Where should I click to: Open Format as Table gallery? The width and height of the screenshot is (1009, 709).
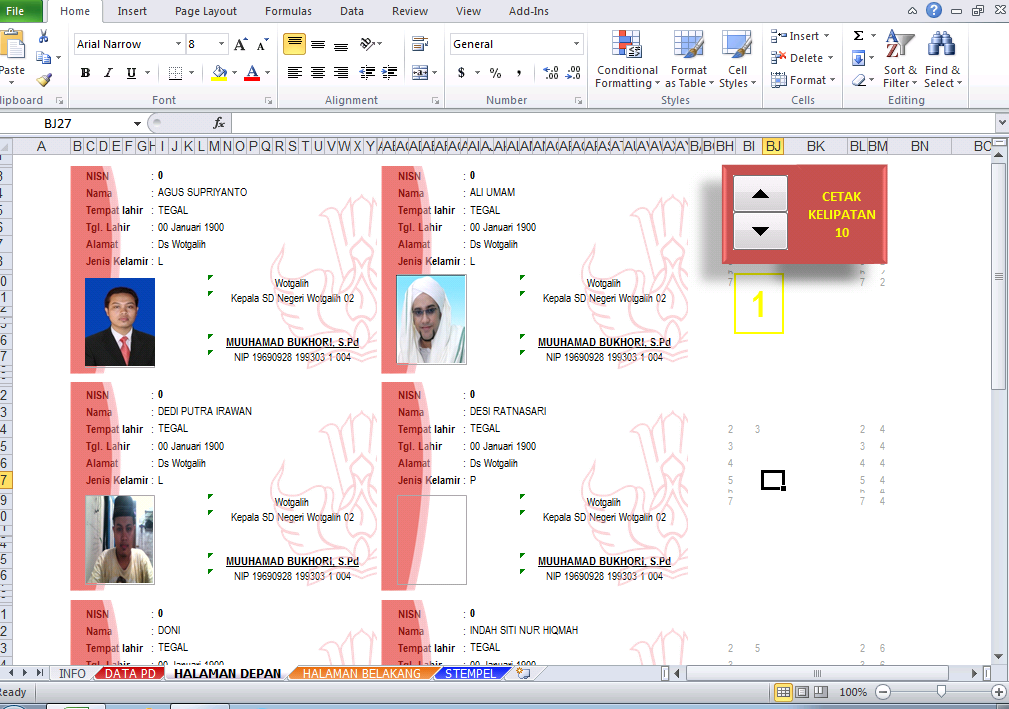point(689,59)
